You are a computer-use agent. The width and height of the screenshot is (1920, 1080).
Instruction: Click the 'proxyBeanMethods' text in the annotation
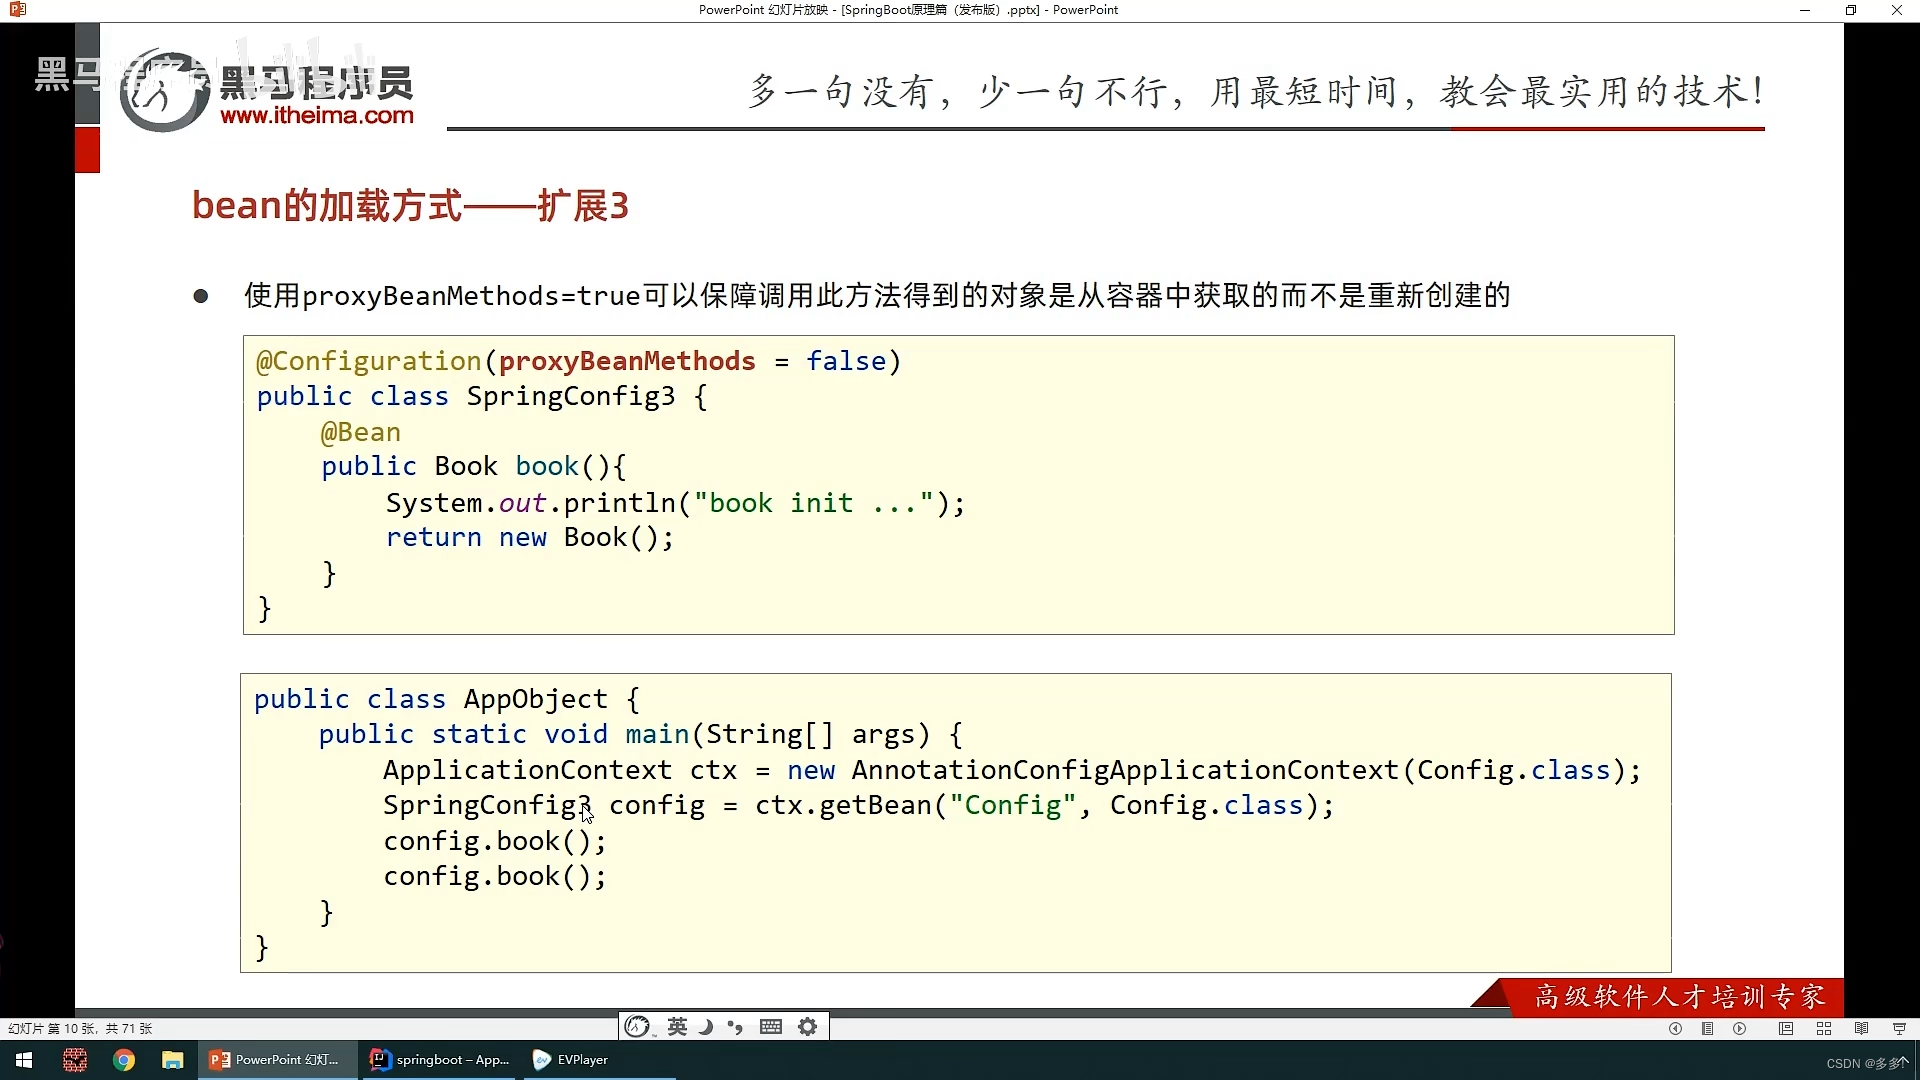[x=627, y=361]
